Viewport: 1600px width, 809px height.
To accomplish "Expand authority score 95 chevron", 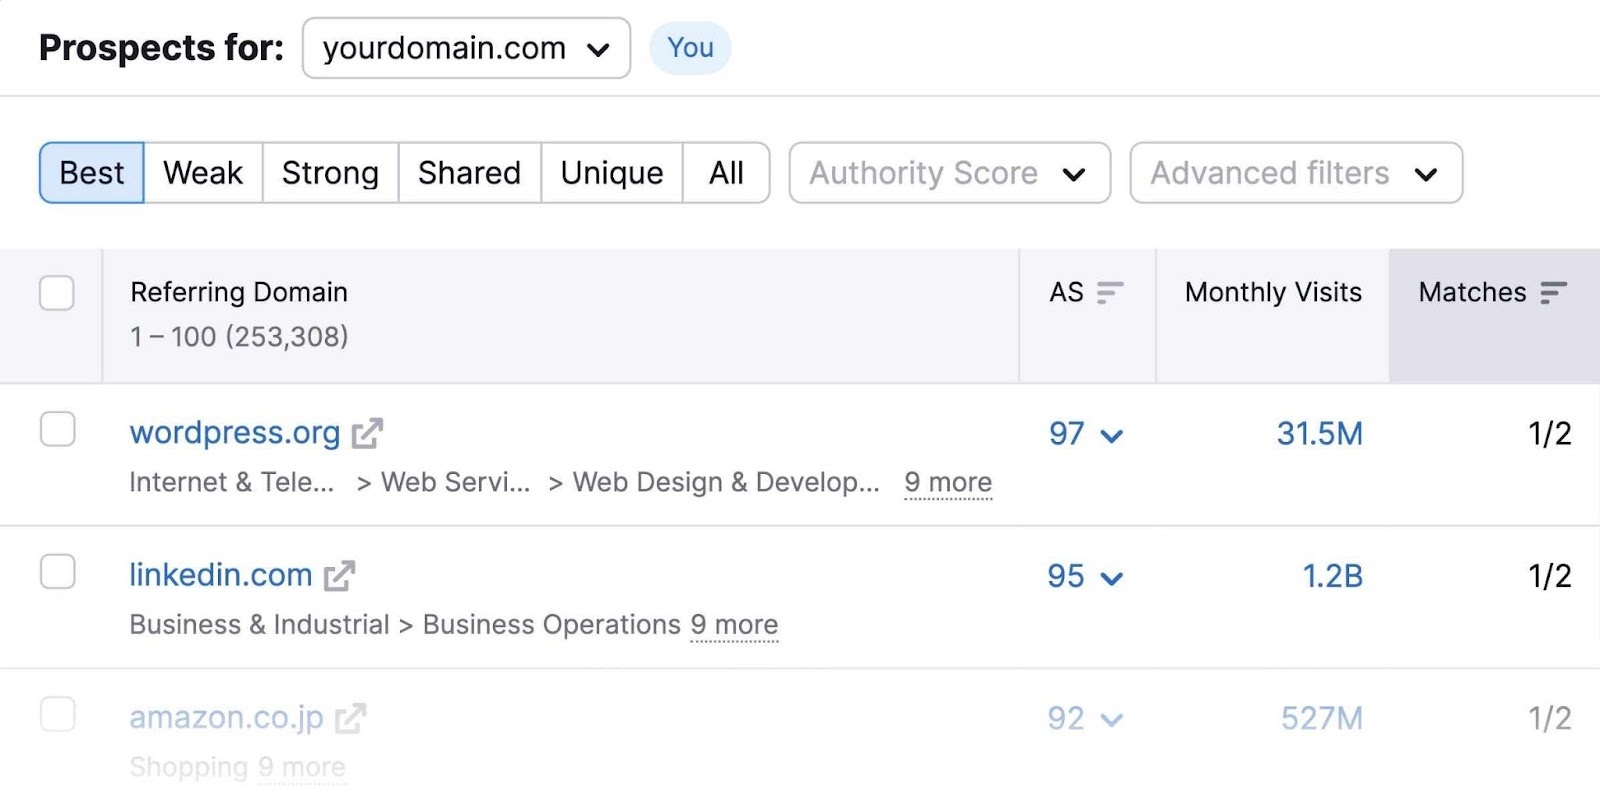I will point(1111,578).
